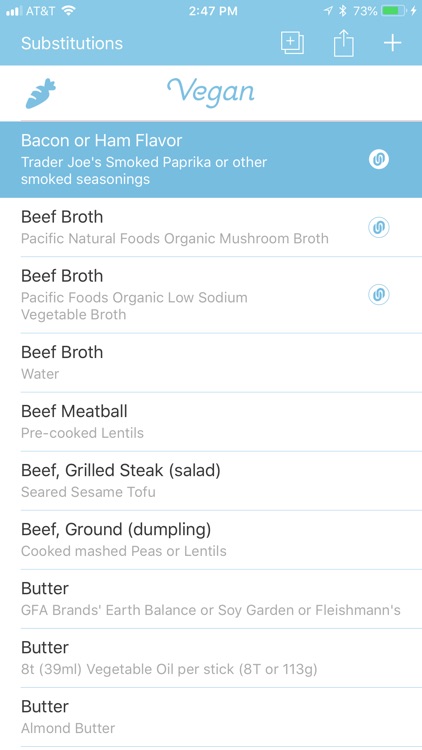Go back to Substitutions

pyautogui.click(x=72, y=43)
